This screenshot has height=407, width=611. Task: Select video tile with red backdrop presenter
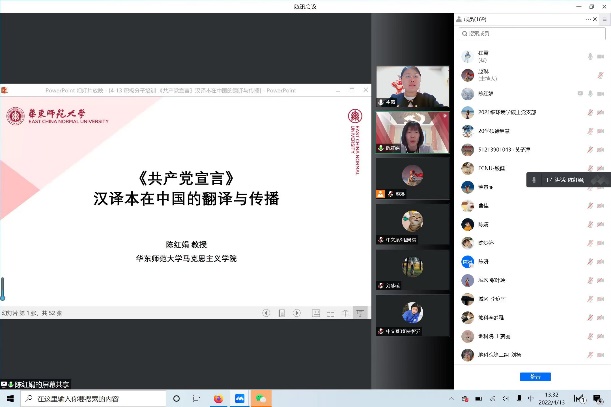413,133
